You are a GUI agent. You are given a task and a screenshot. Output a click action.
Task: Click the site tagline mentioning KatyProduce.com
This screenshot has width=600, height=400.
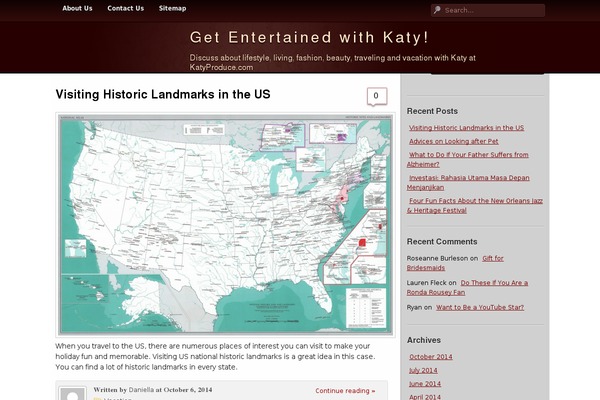pos(333,62)
